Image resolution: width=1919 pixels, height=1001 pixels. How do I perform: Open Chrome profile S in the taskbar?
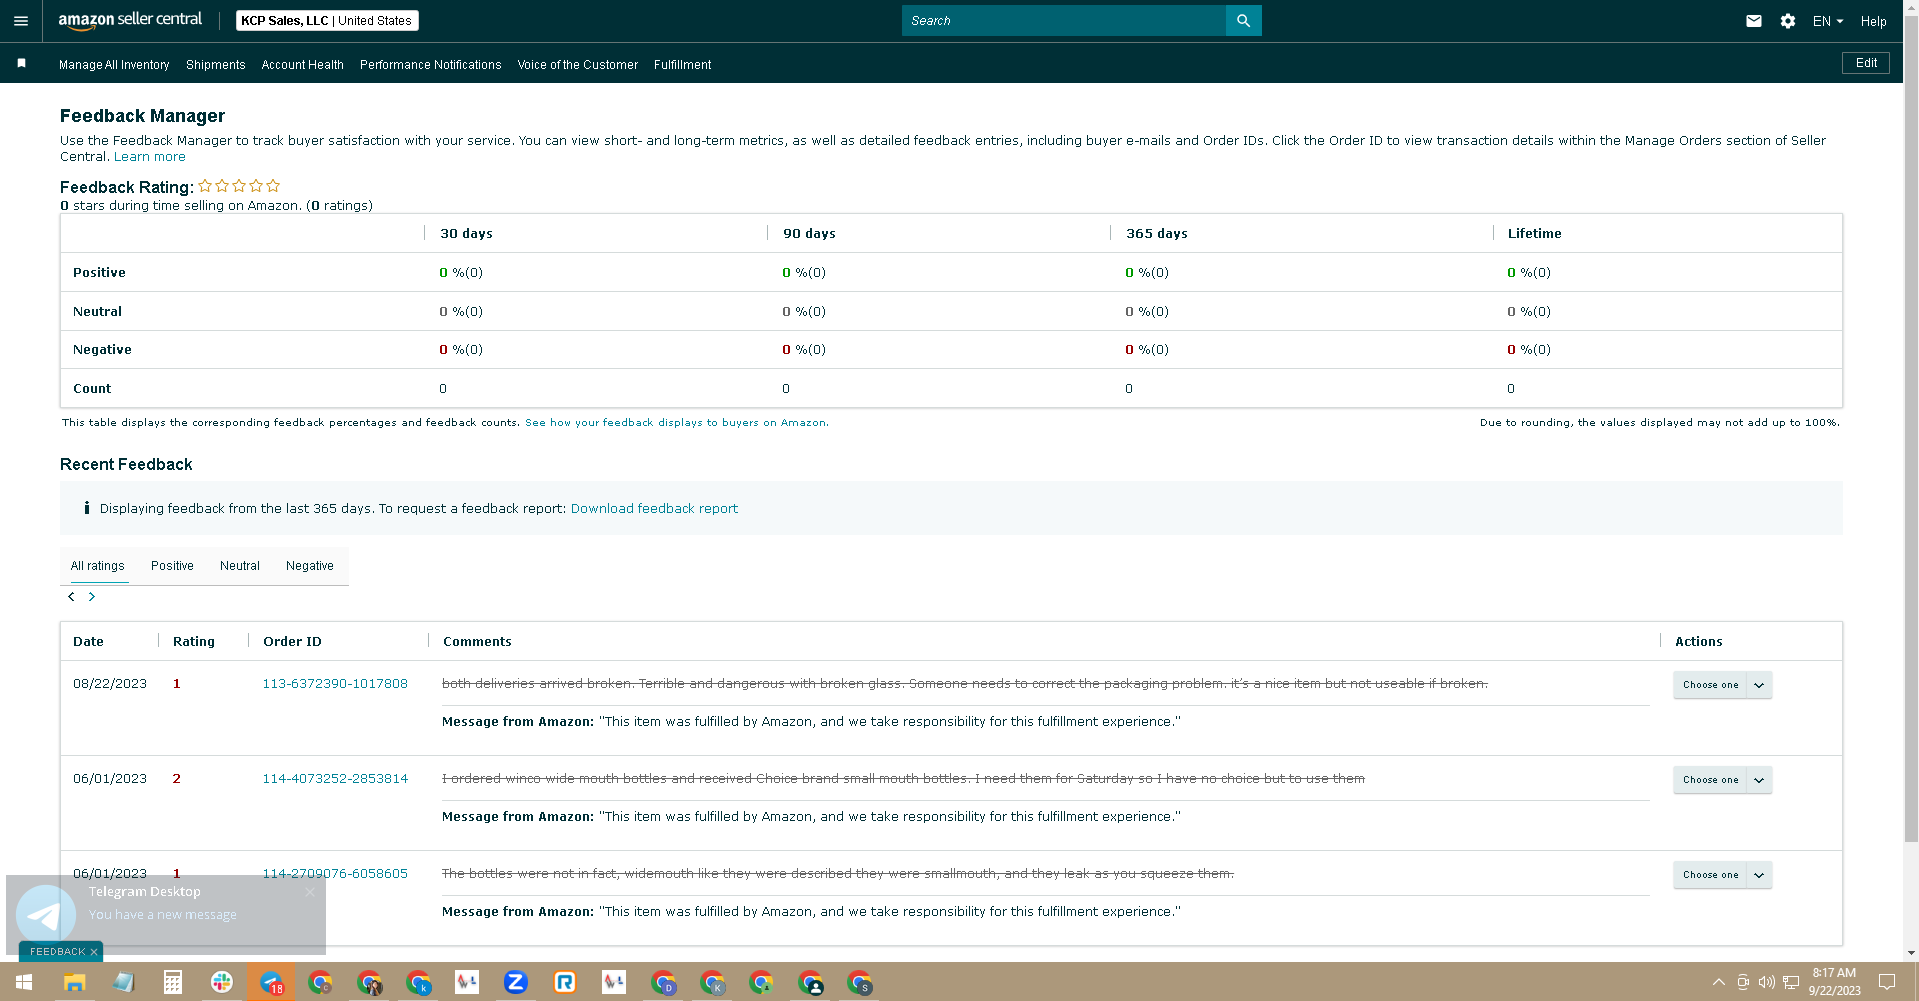(x=859, y=982)
